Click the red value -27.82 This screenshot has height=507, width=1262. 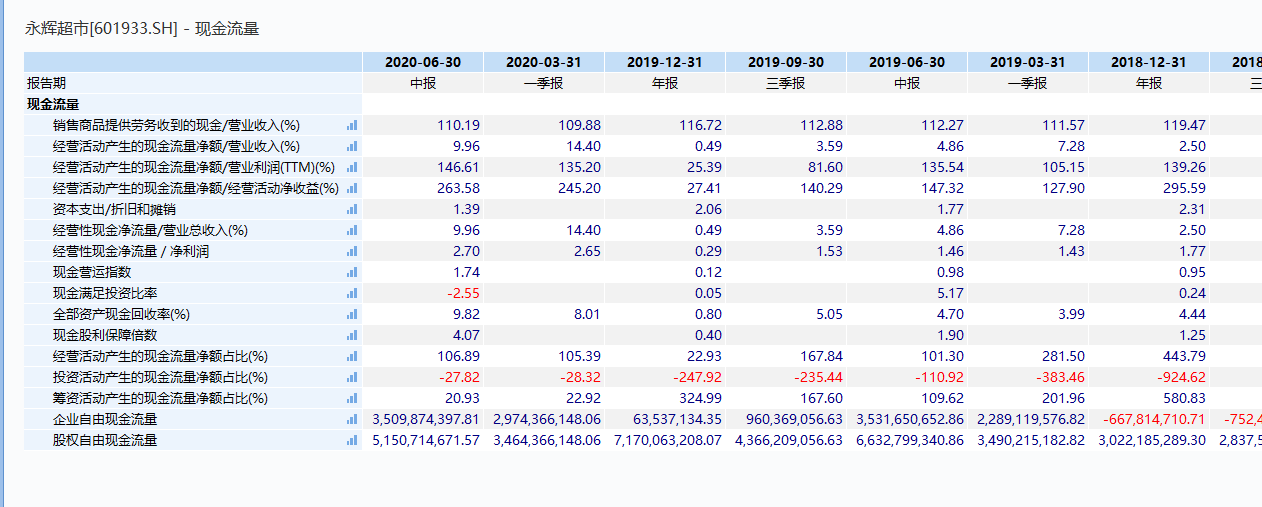[460, 377]
